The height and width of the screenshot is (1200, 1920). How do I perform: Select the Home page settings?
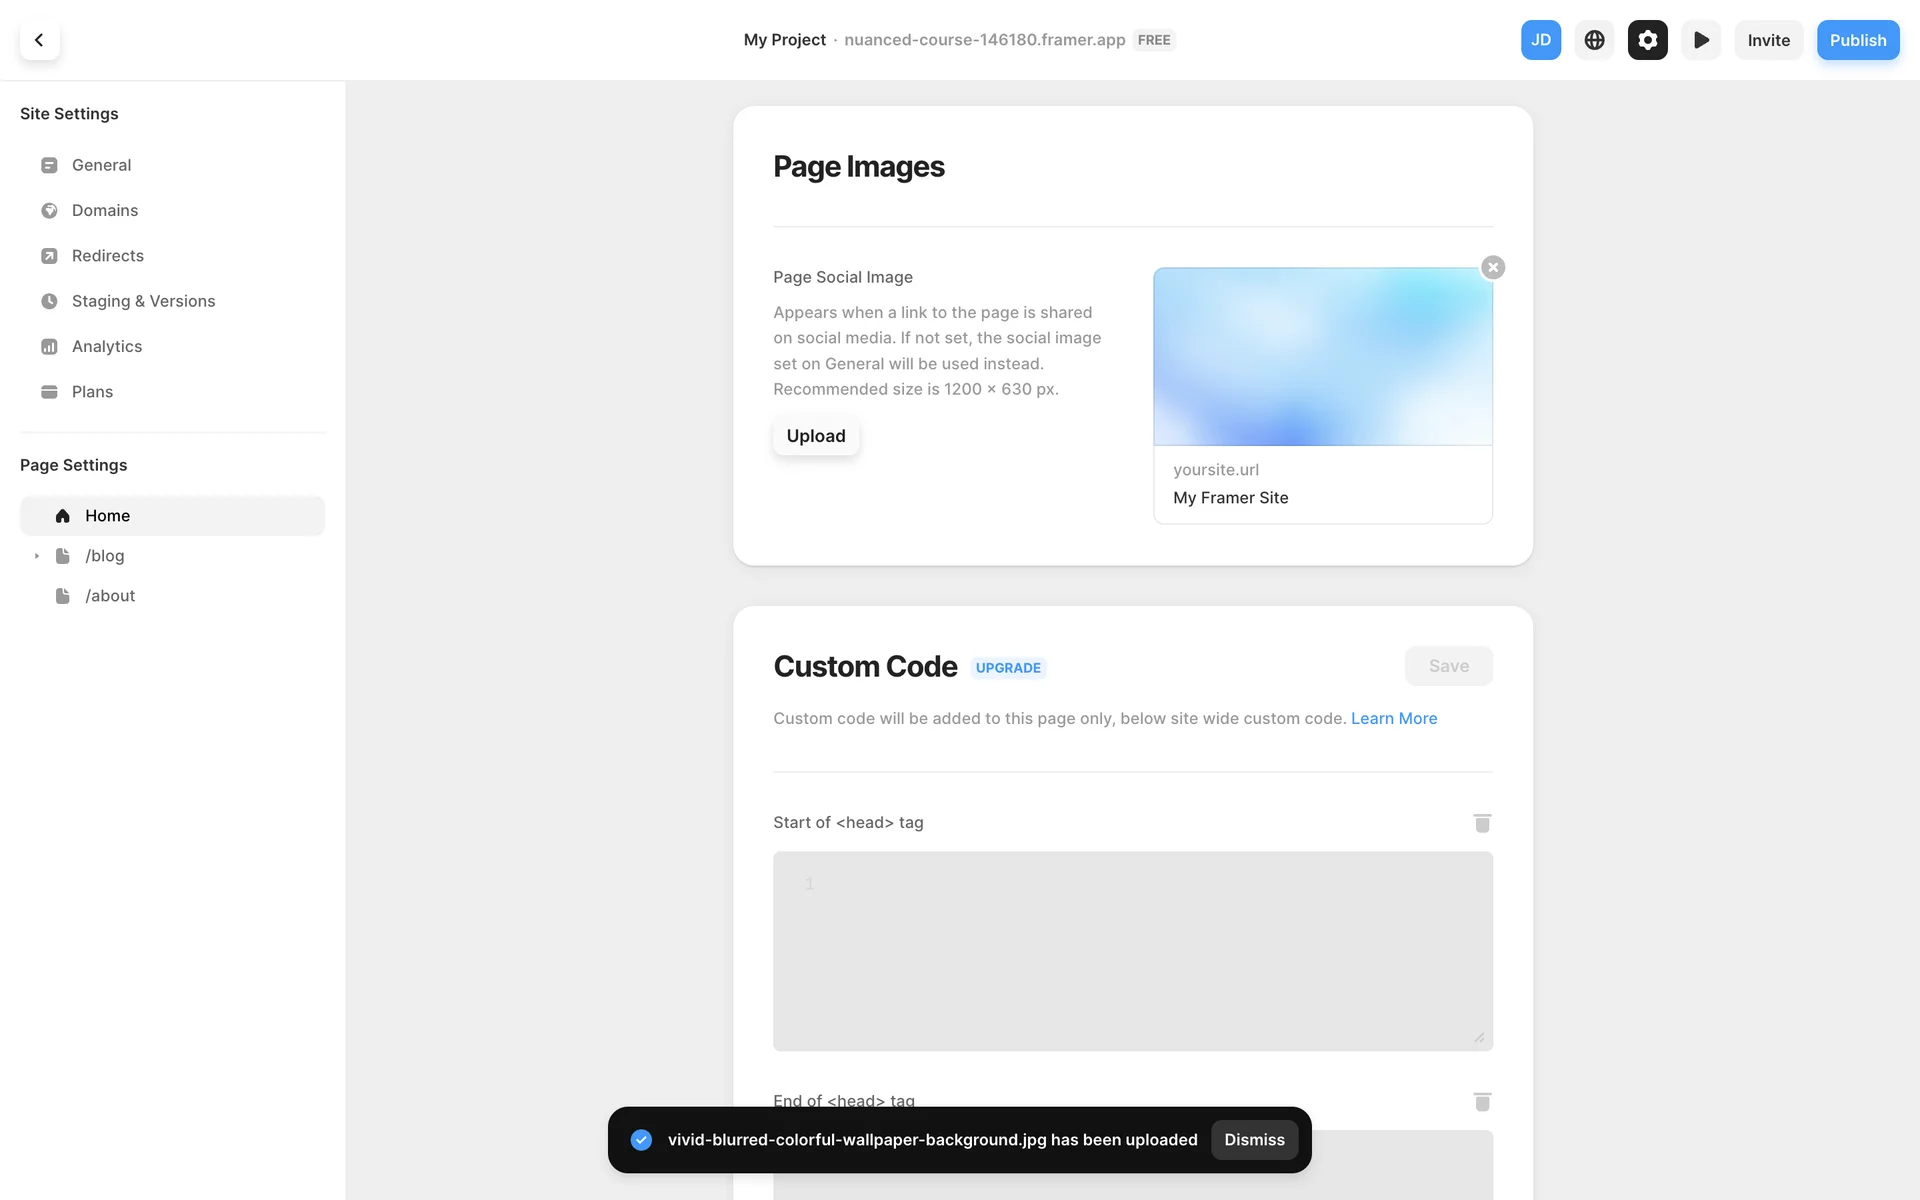click(107, 516)
